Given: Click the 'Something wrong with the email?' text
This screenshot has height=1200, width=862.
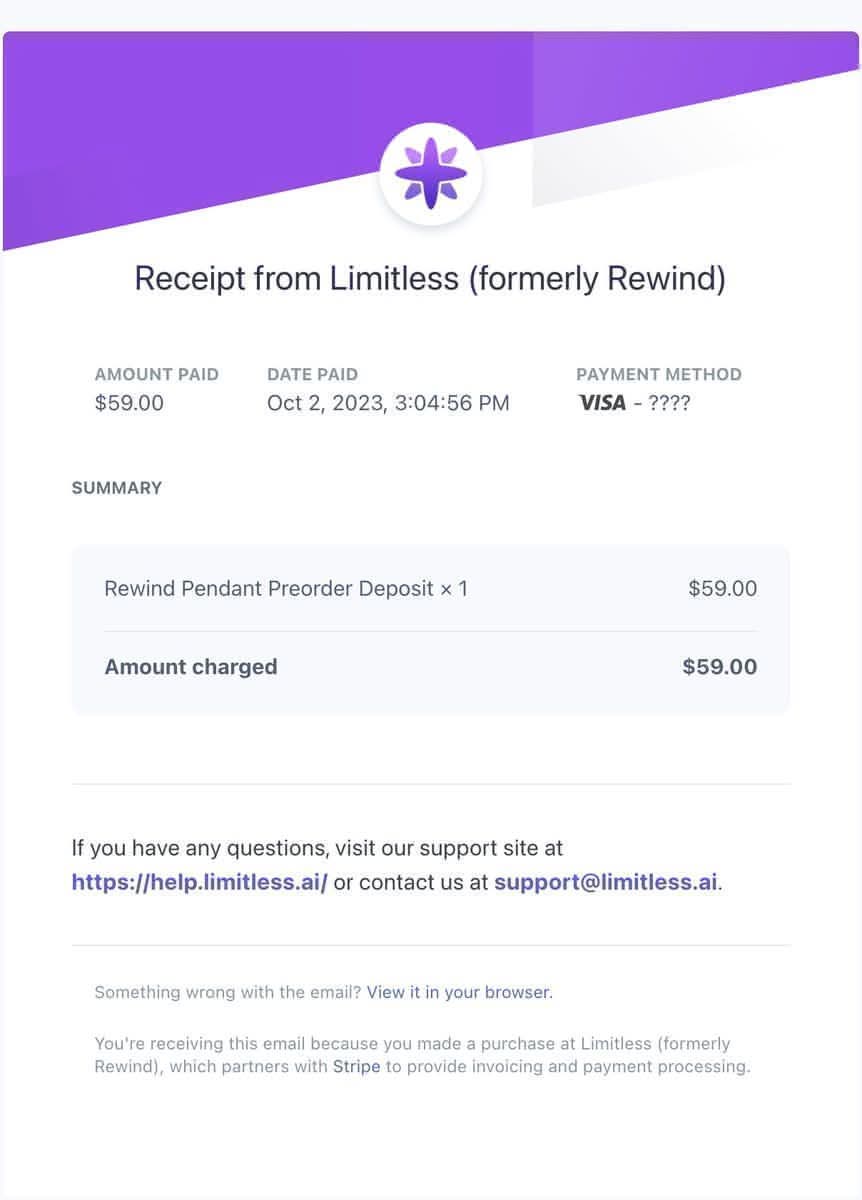Looking at the screenshot, I should click(227, 993).
